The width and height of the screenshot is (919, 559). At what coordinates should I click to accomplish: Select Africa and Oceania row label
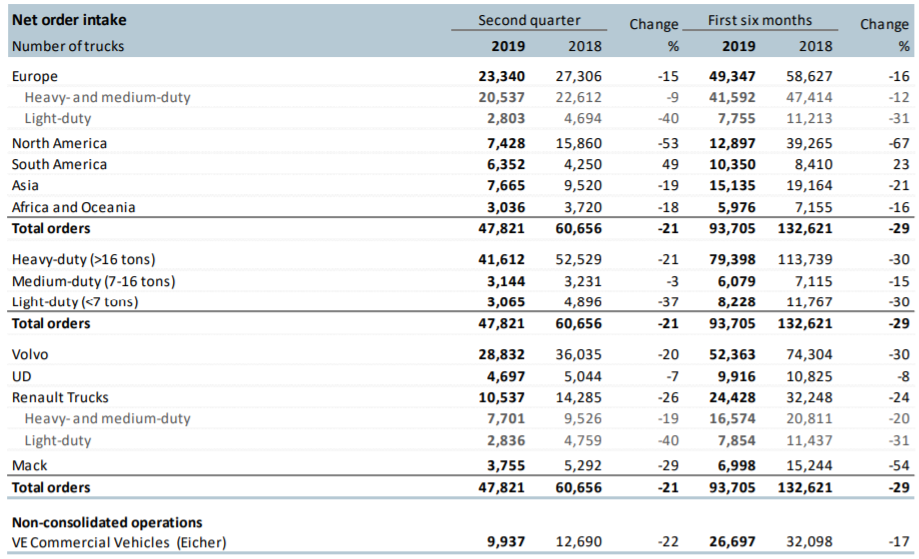(73, 207)
